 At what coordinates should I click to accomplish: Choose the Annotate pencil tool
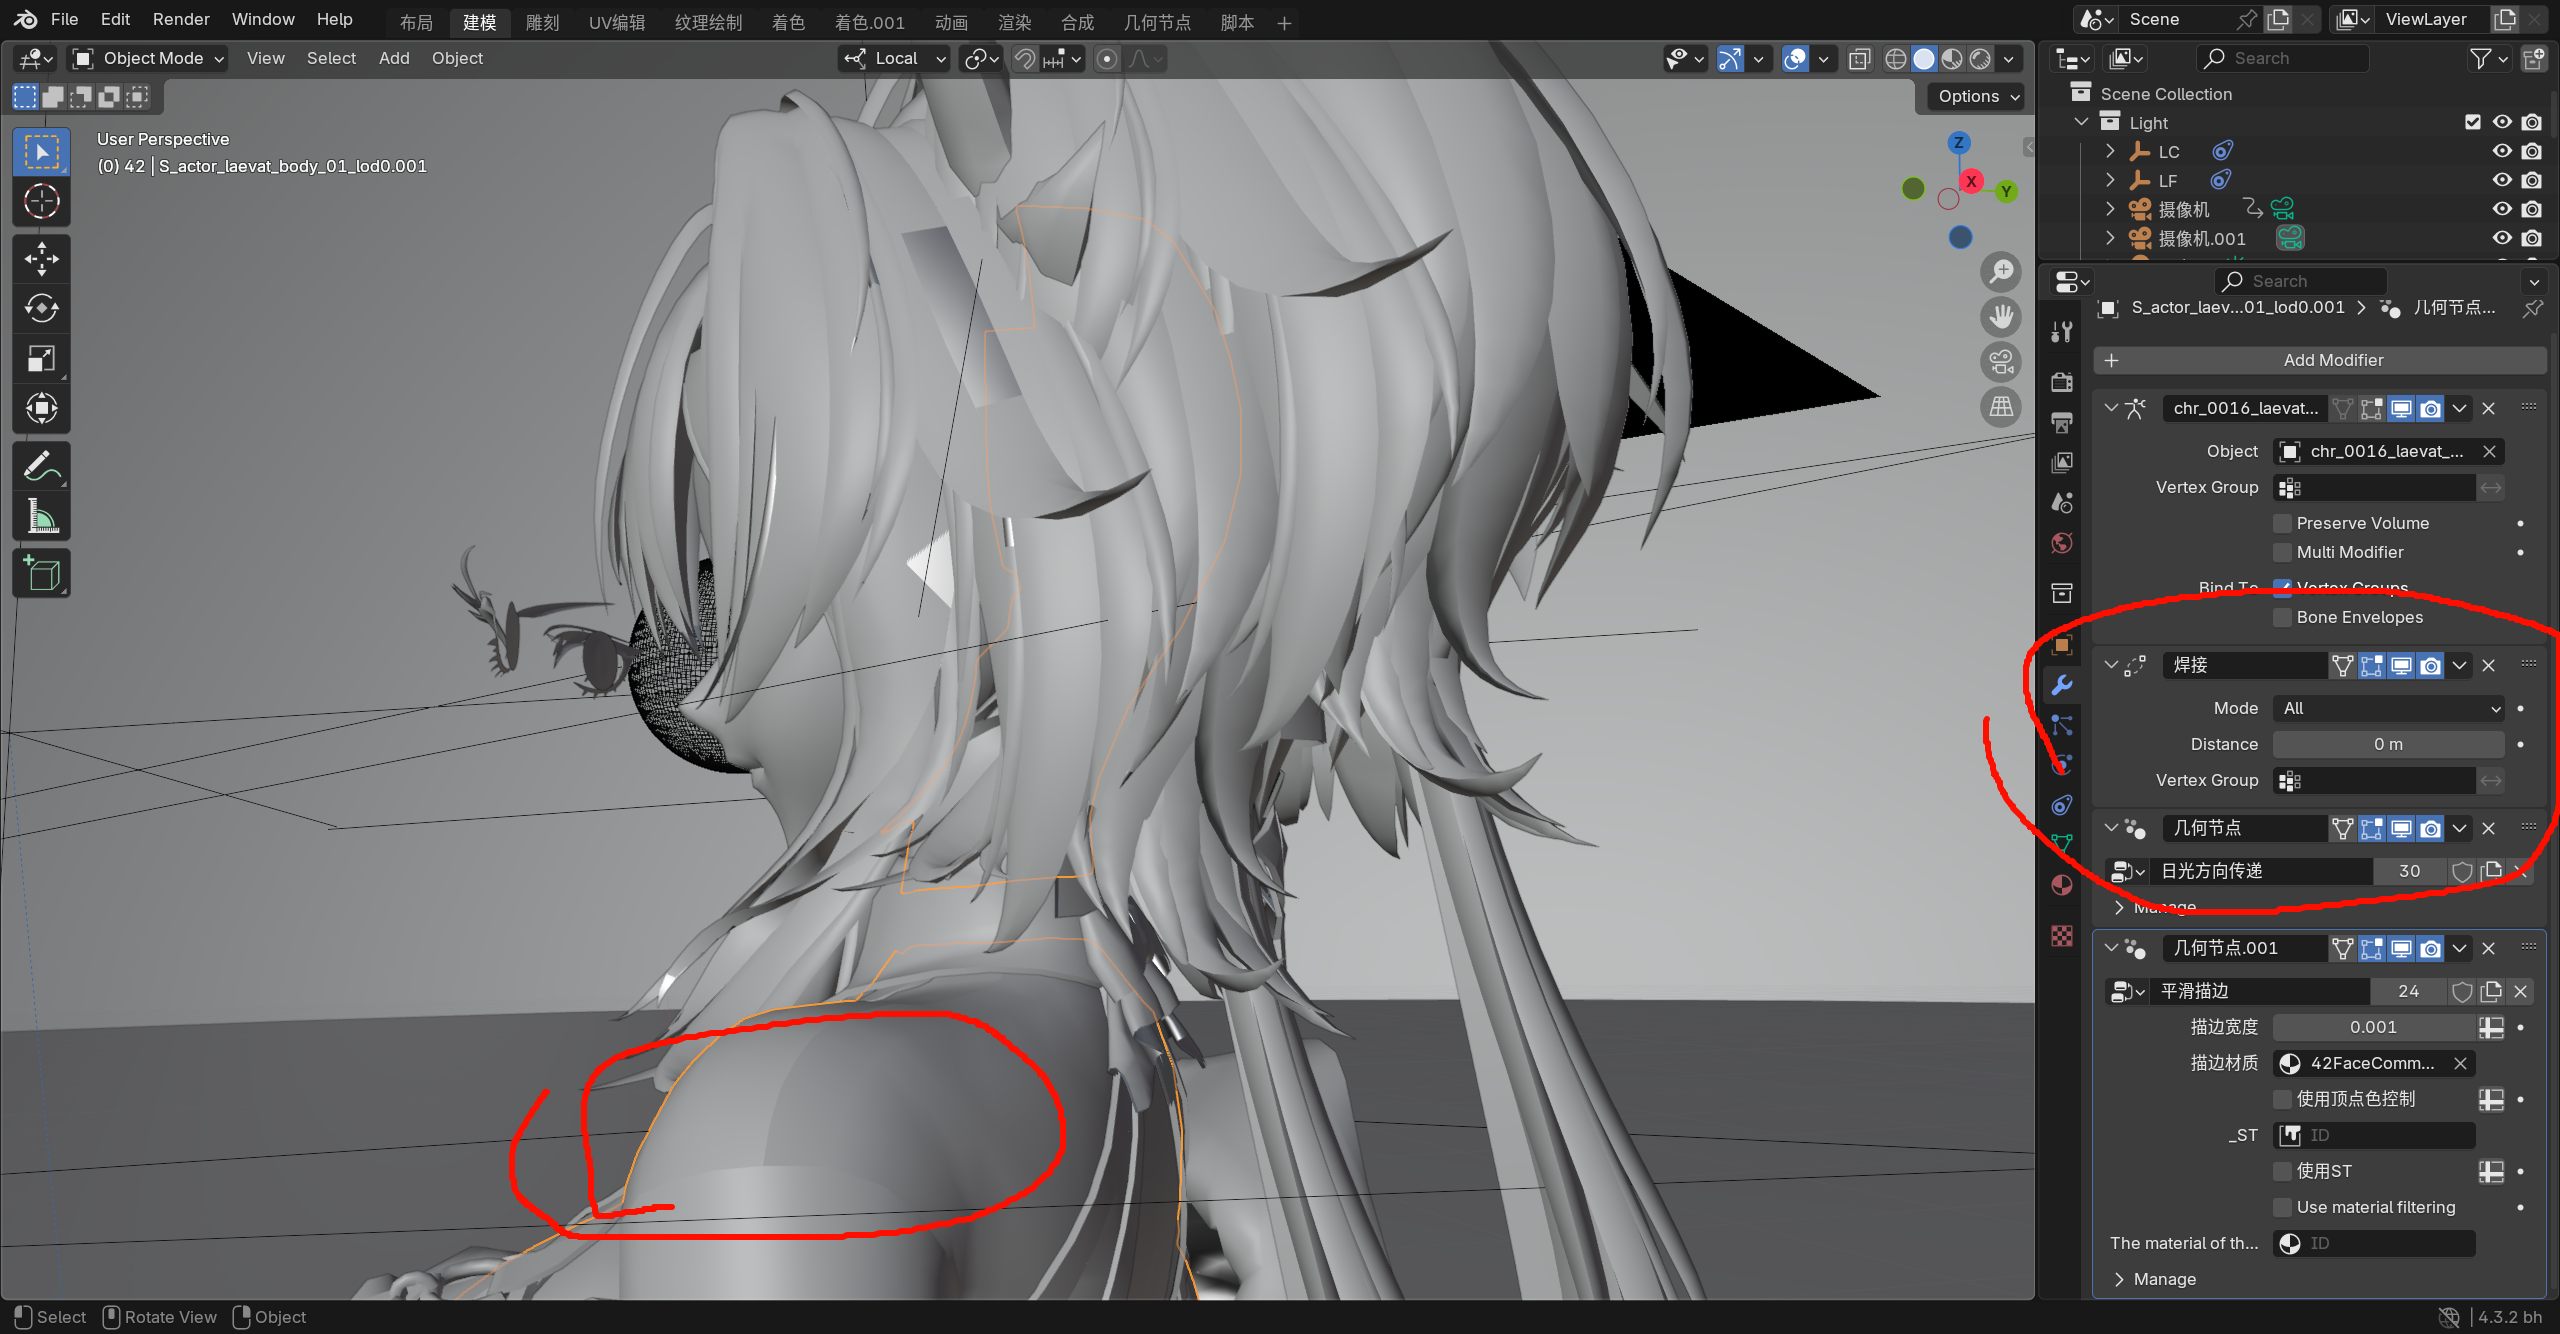tap(41, 466)
